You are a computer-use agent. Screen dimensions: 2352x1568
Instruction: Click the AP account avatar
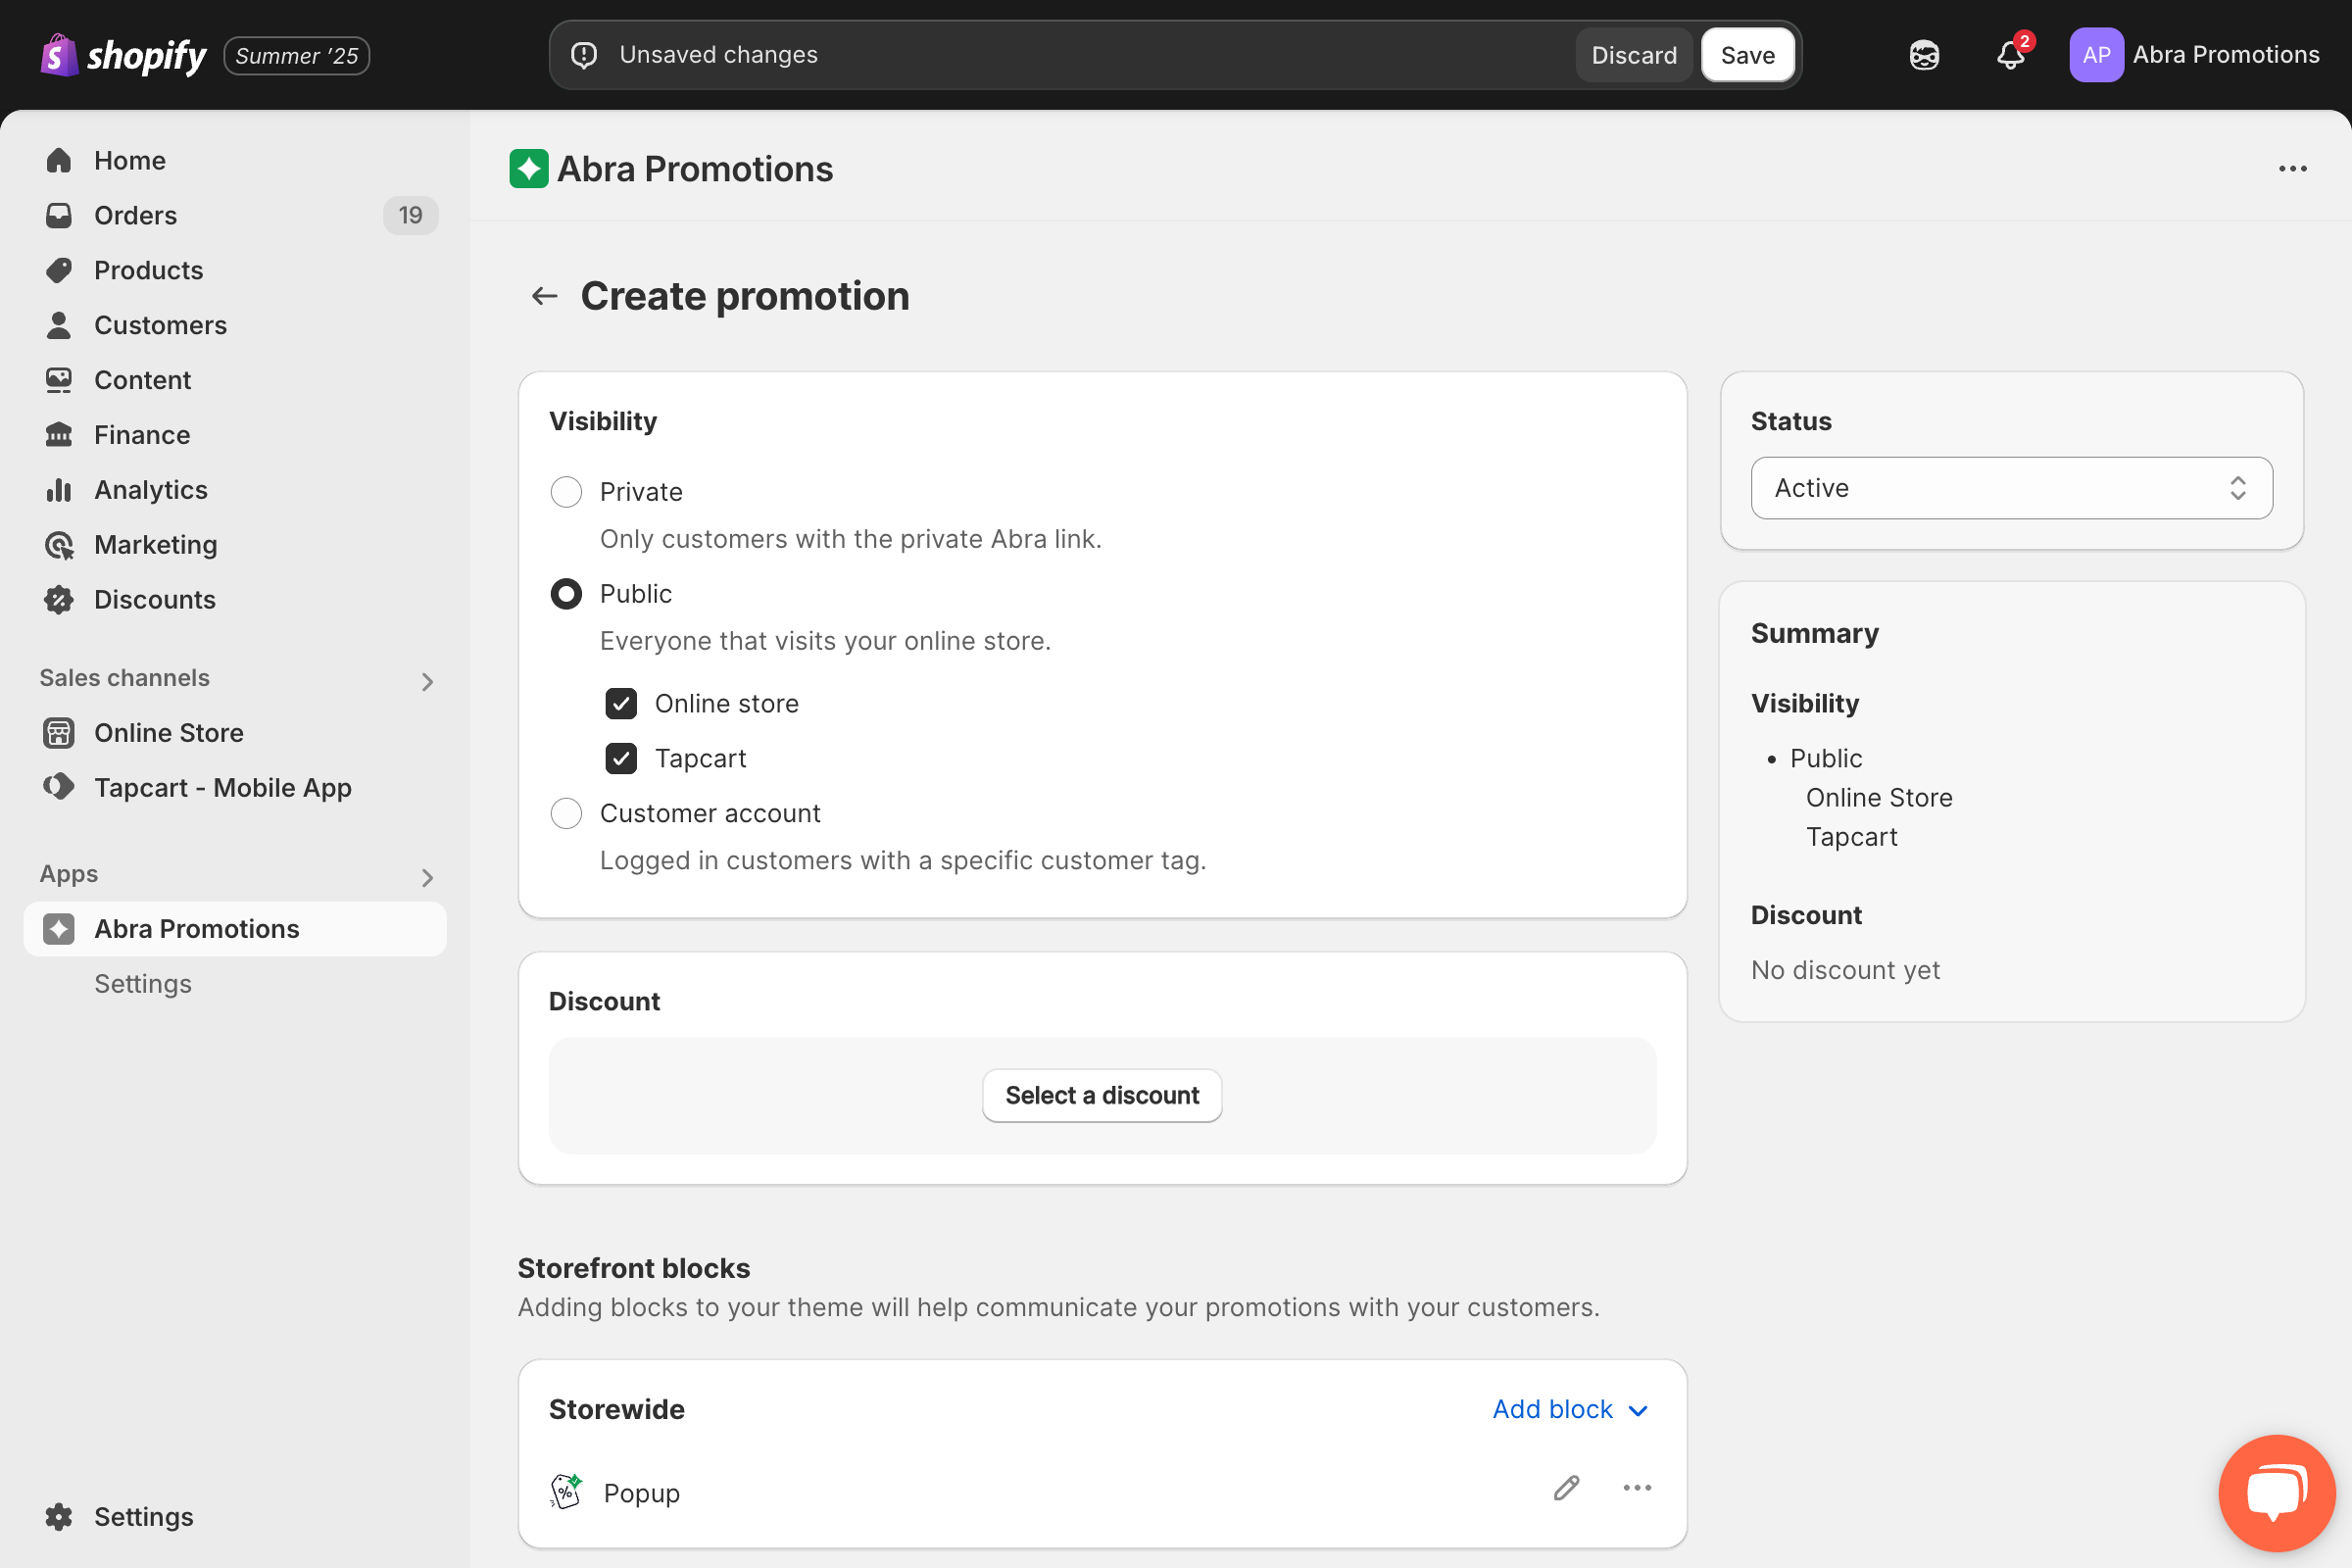click(x=2096, y=55)
